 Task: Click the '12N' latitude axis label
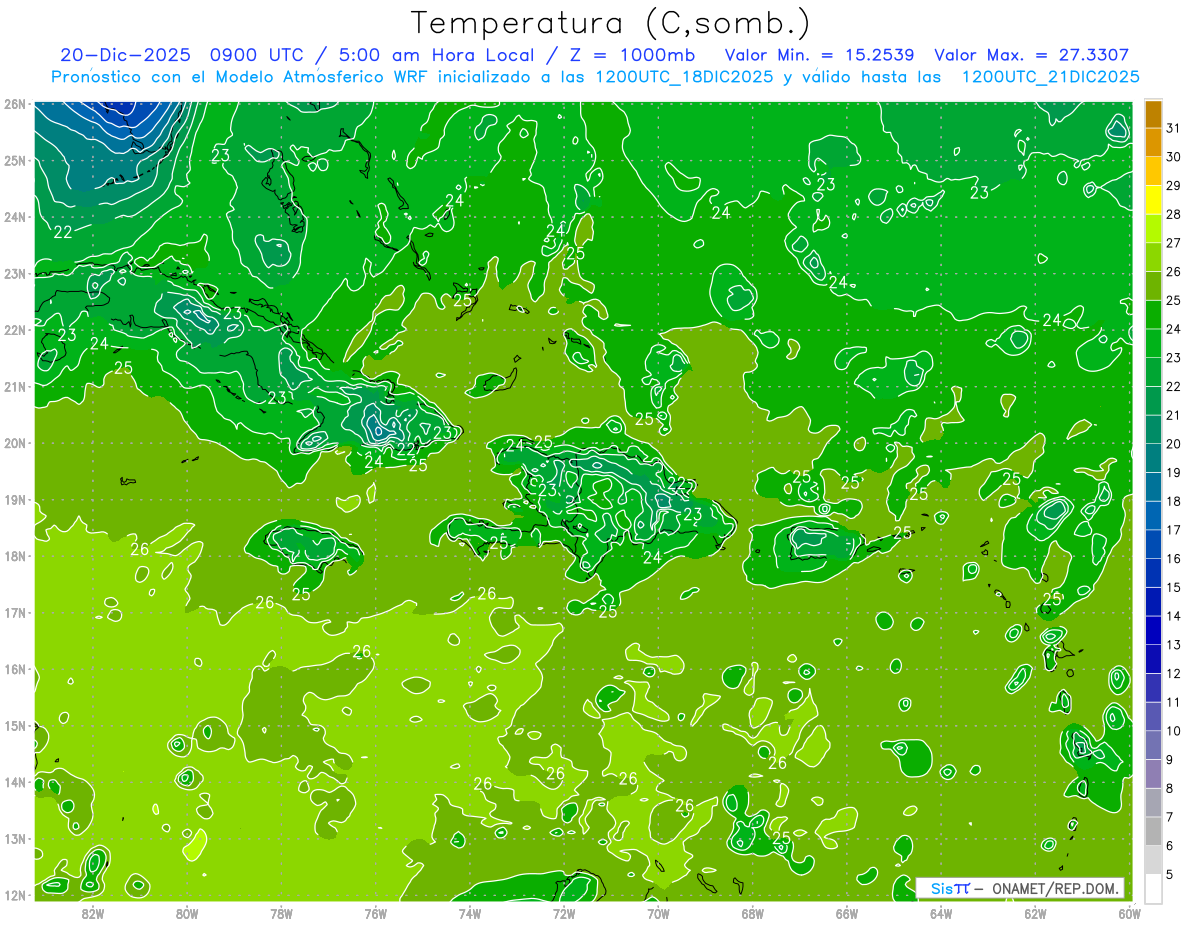pos(15,894)
